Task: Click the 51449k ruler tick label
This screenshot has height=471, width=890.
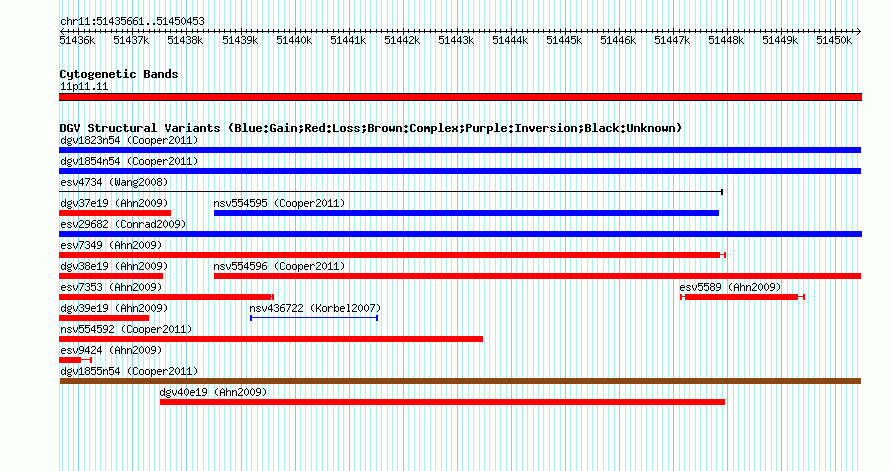Action: pos(780,40)
